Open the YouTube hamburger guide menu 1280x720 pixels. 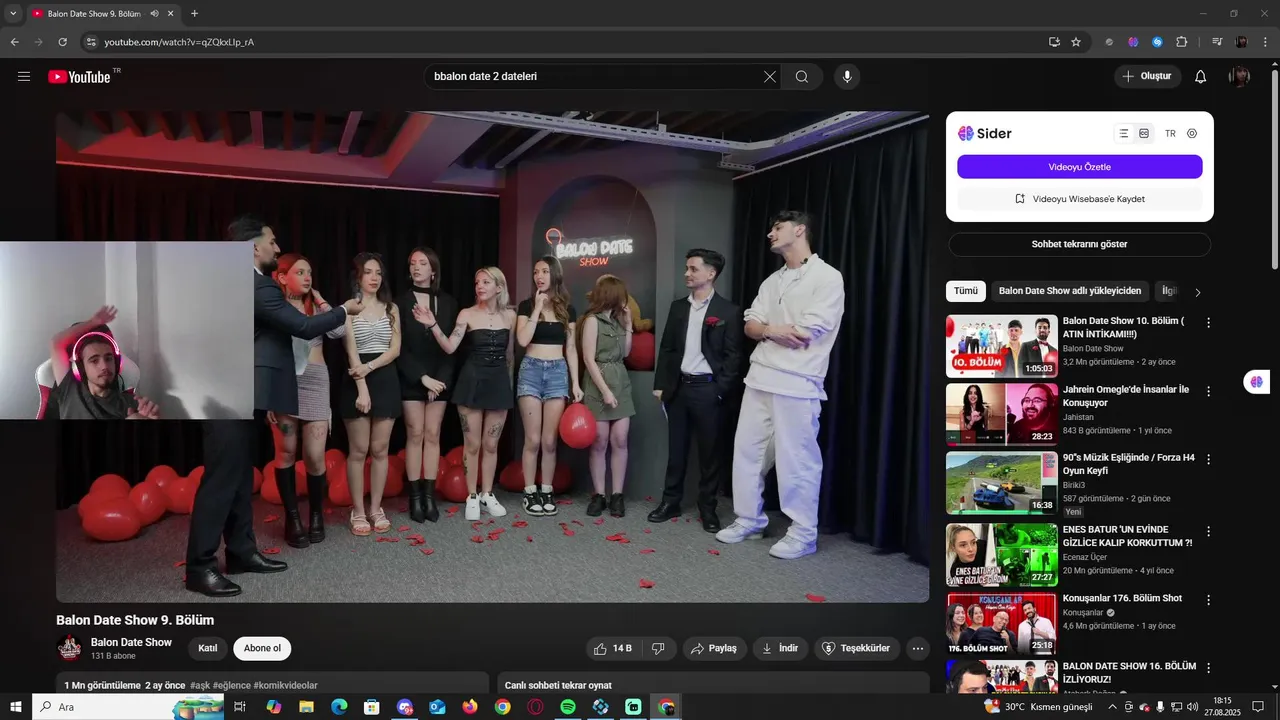24,77
